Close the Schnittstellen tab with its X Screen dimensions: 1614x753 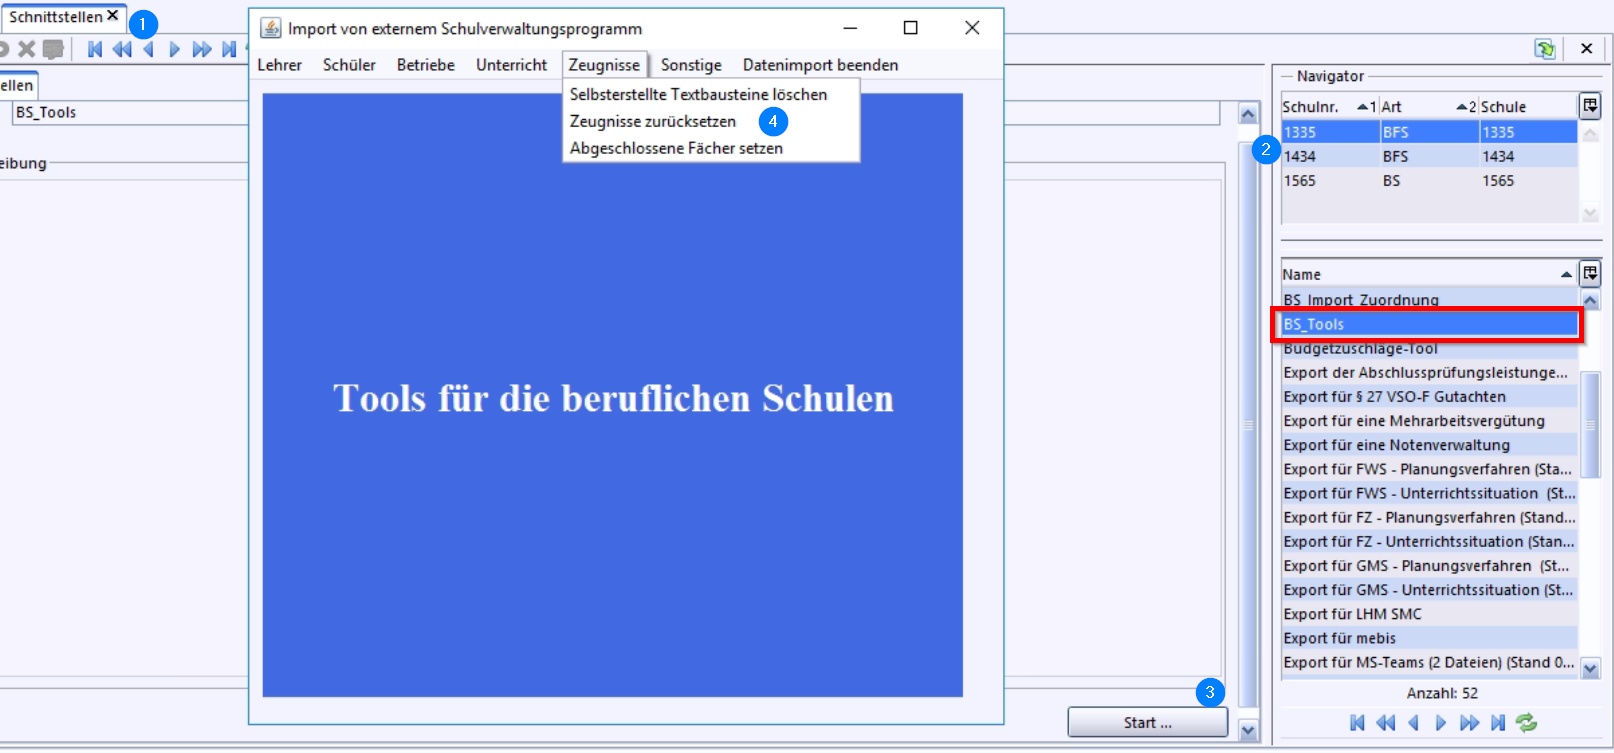(113, 15)
